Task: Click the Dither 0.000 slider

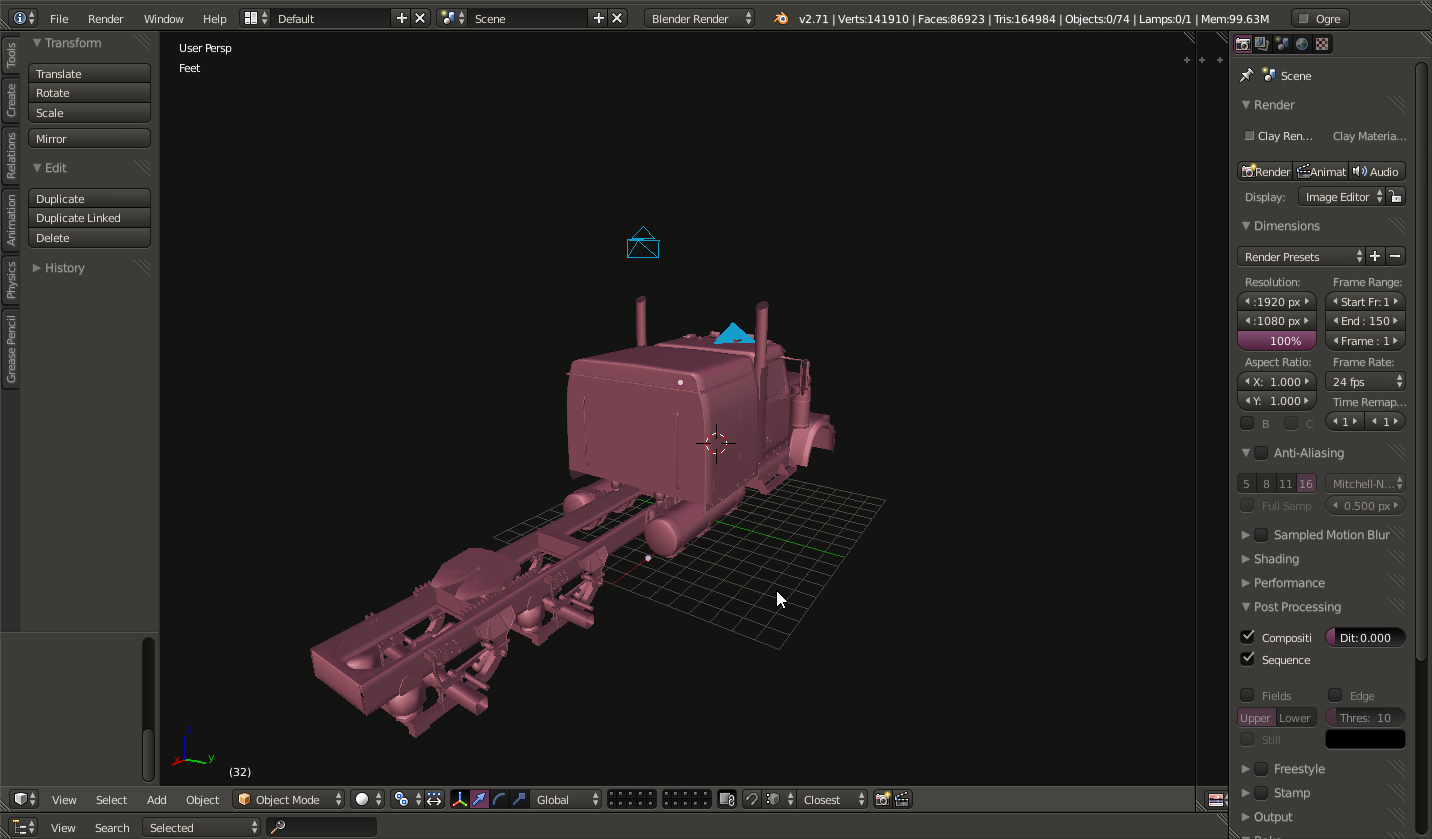Action: (1365, 637)
